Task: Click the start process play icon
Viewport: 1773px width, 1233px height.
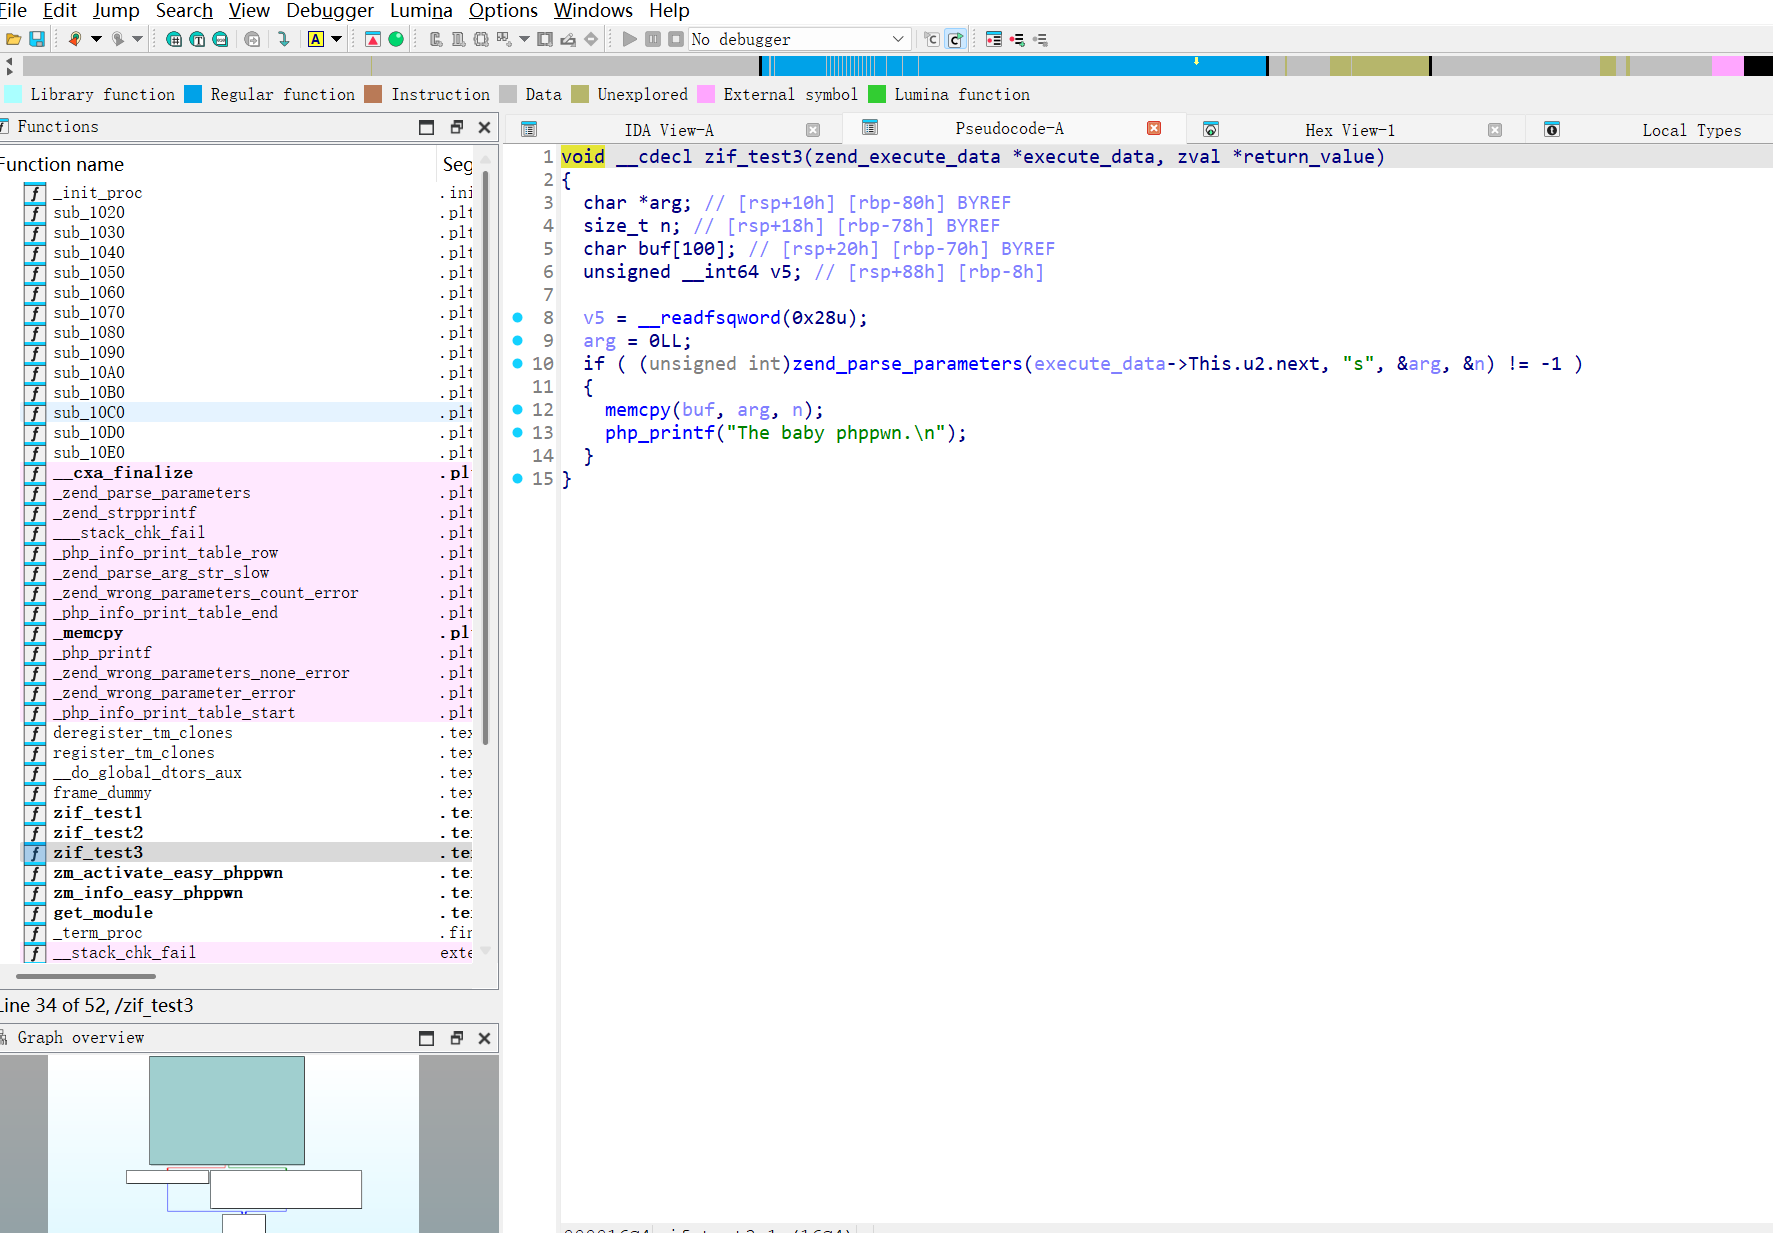Action: [x=629, y=39]
